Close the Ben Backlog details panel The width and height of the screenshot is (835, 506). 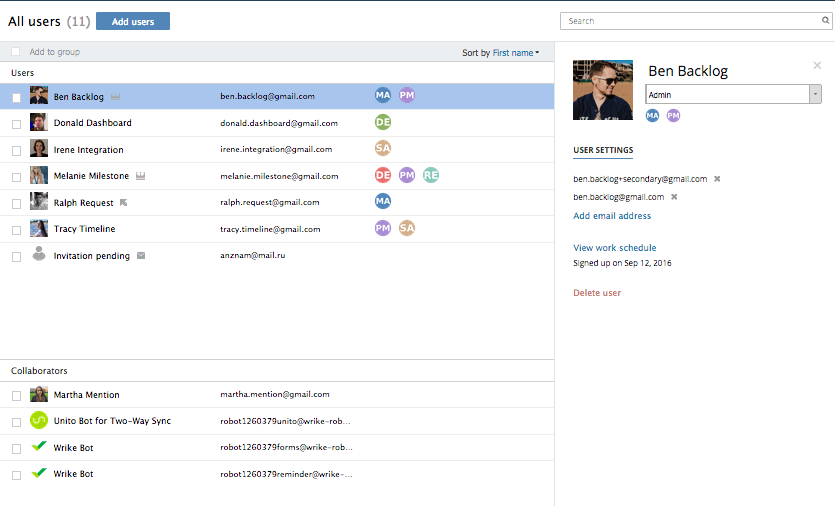(x=817, y=66)
